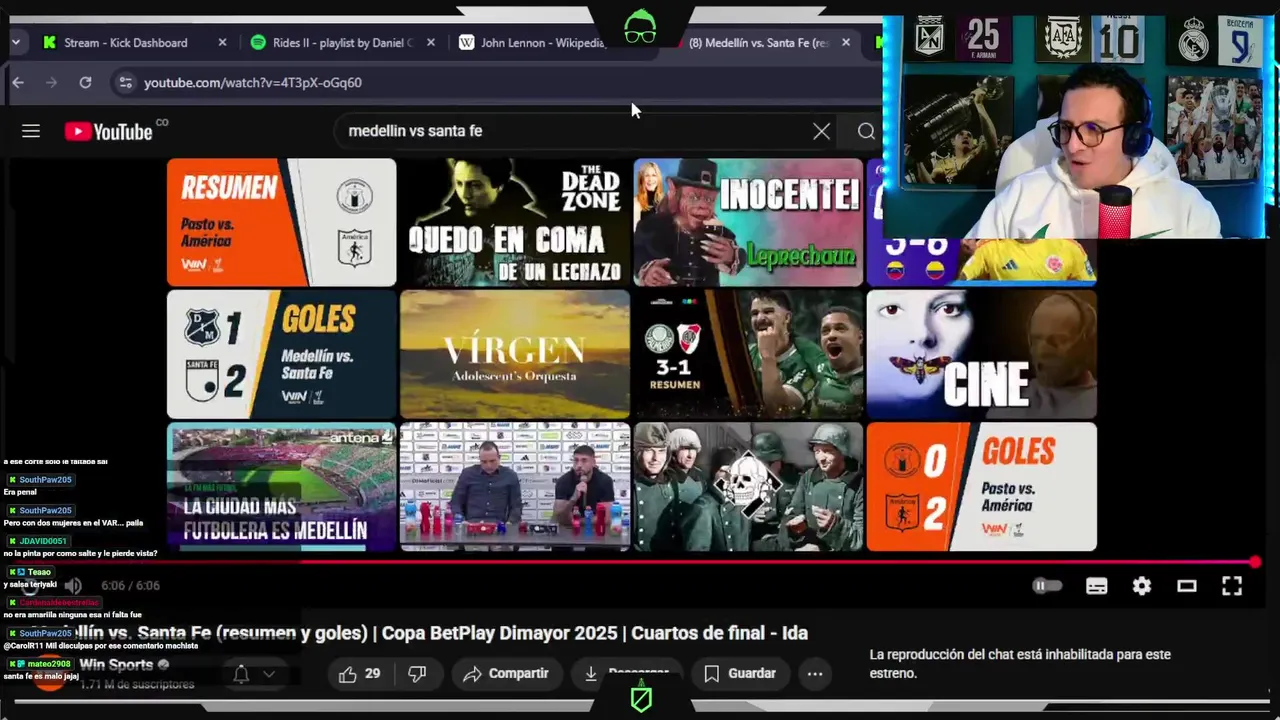Close the Medellín vs. Santa Fe tab
1280x720 pixels.
tap(846, 43)
